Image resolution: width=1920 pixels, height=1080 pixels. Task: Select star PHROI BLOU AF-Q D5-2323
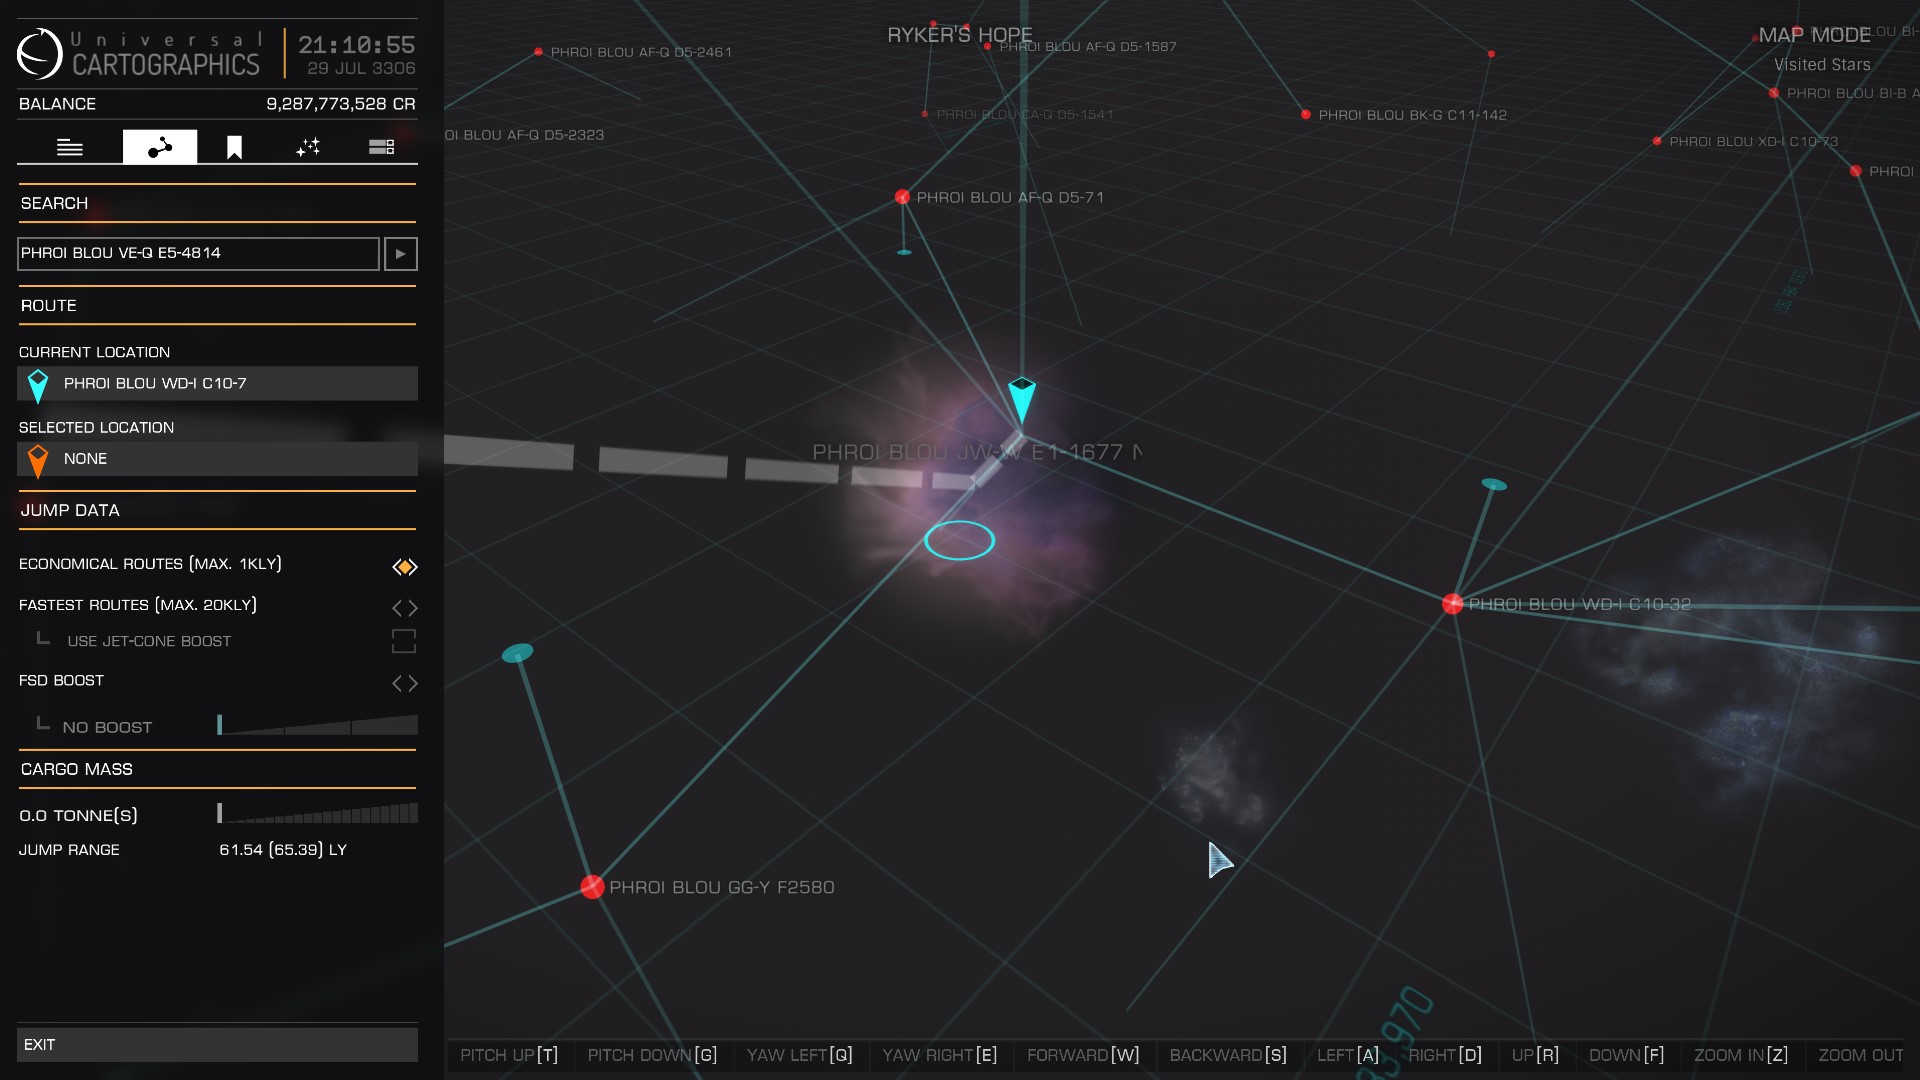tap(526, 135)
